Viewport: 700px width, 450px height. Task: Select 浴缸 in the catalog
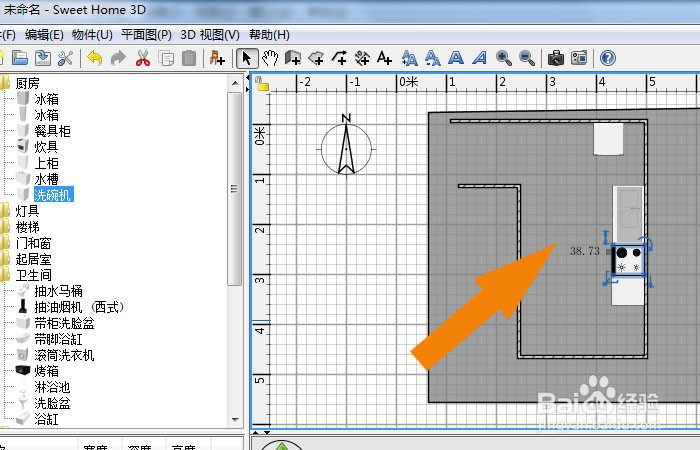click(46, 419)
